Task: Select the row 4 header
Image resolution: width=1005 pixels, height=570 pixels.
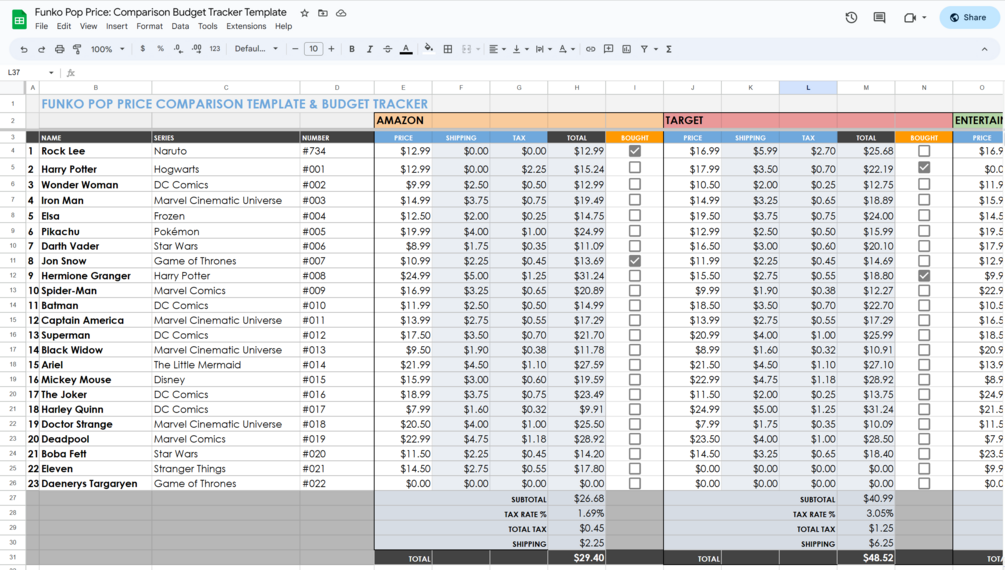Action: coord(12,151)
